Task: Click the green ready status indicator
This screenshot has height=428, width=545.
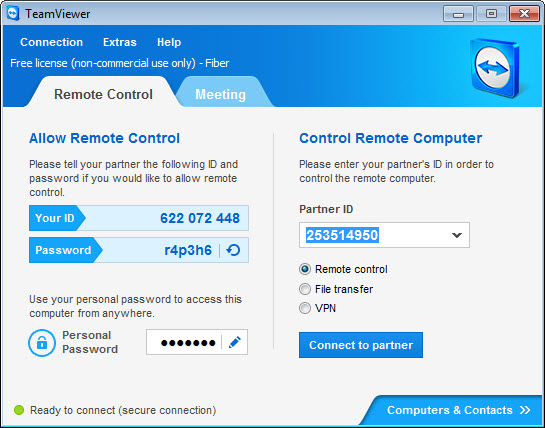Action: pyautogui.click(x=19, y=410)
